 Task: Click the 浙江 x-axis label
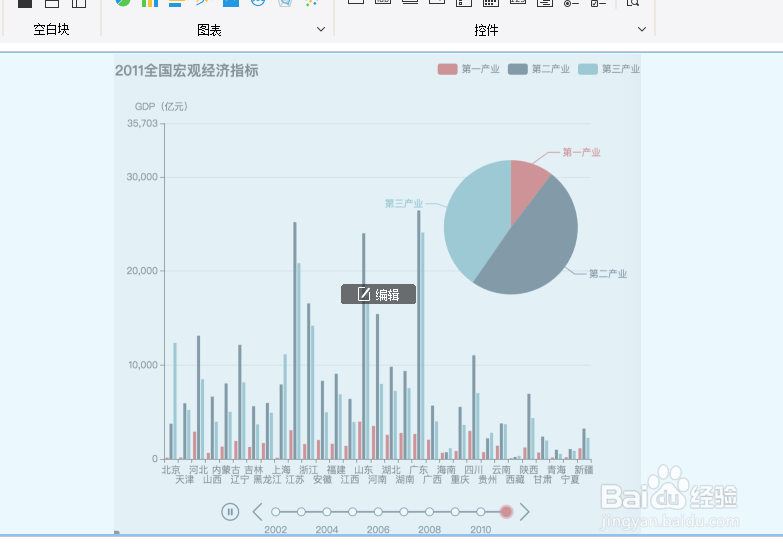click(309, 470)
